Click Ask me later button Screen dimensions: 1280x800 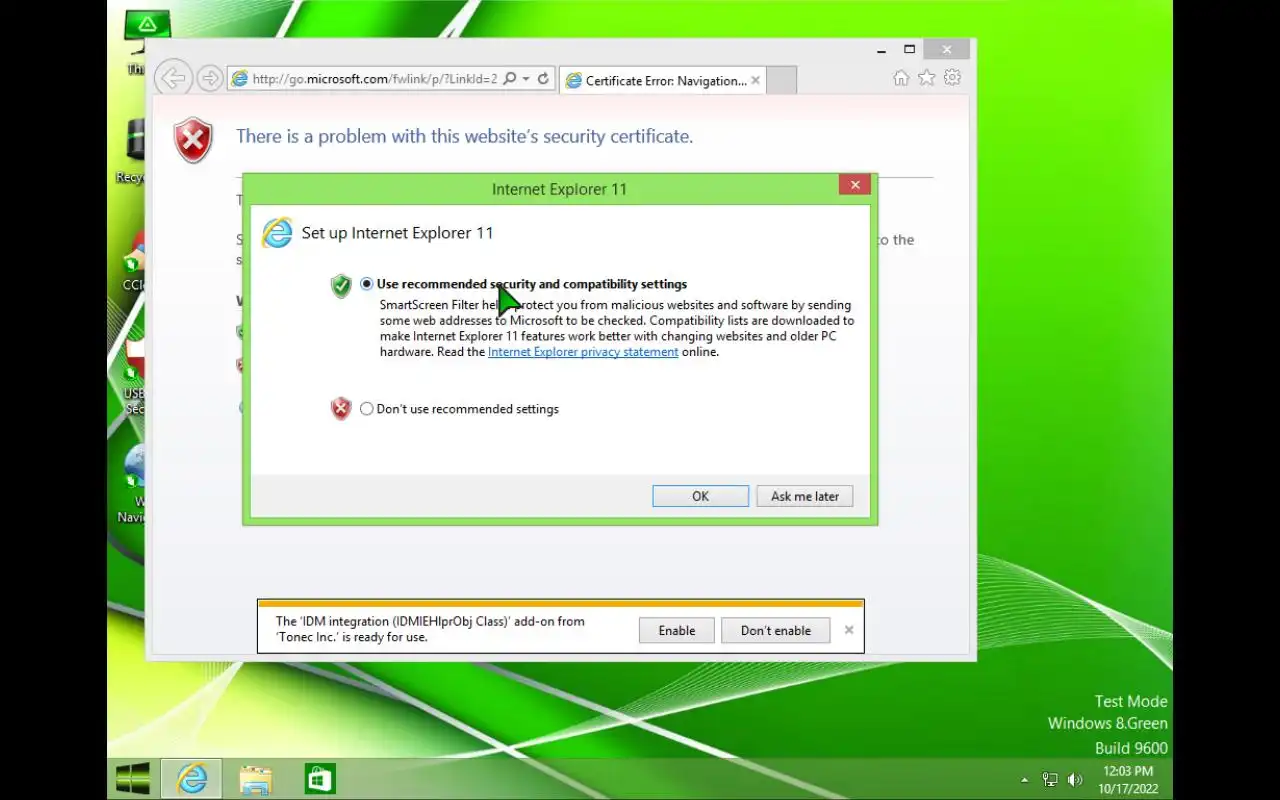(x=805, y=496)
